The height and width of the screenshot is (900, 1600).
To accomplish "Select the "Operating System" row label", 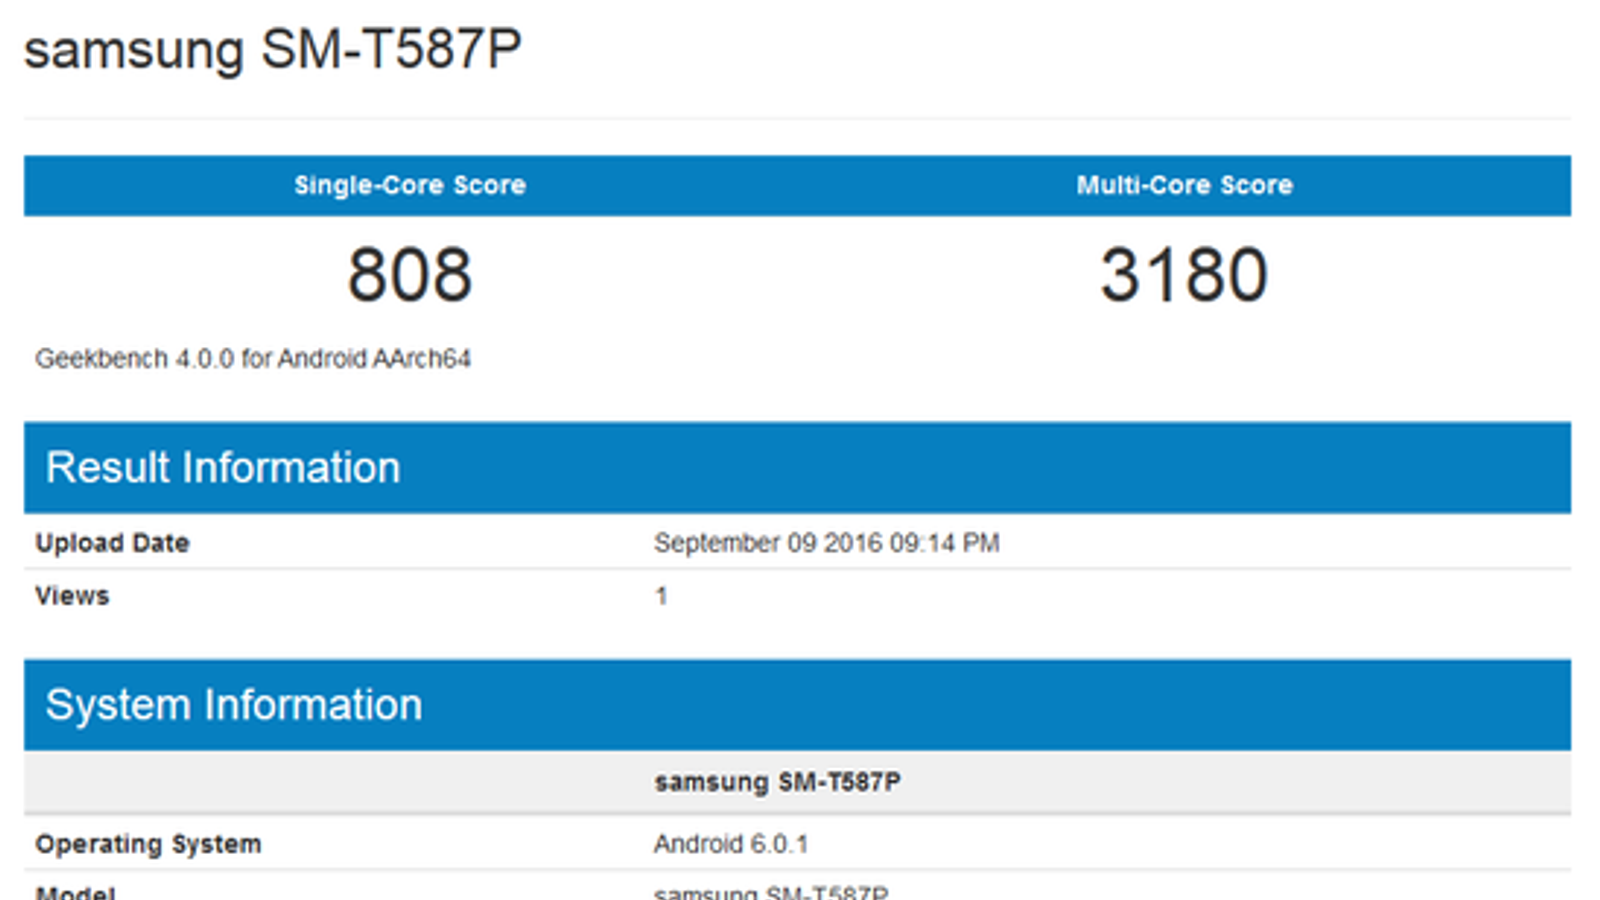I will (x=148, y=844).
